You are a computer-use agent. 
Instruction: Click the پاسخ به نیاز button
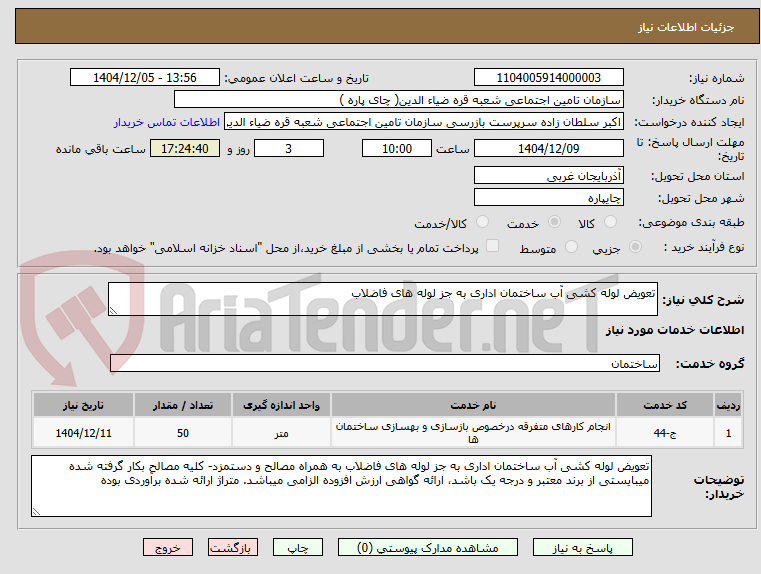point(582,547)
